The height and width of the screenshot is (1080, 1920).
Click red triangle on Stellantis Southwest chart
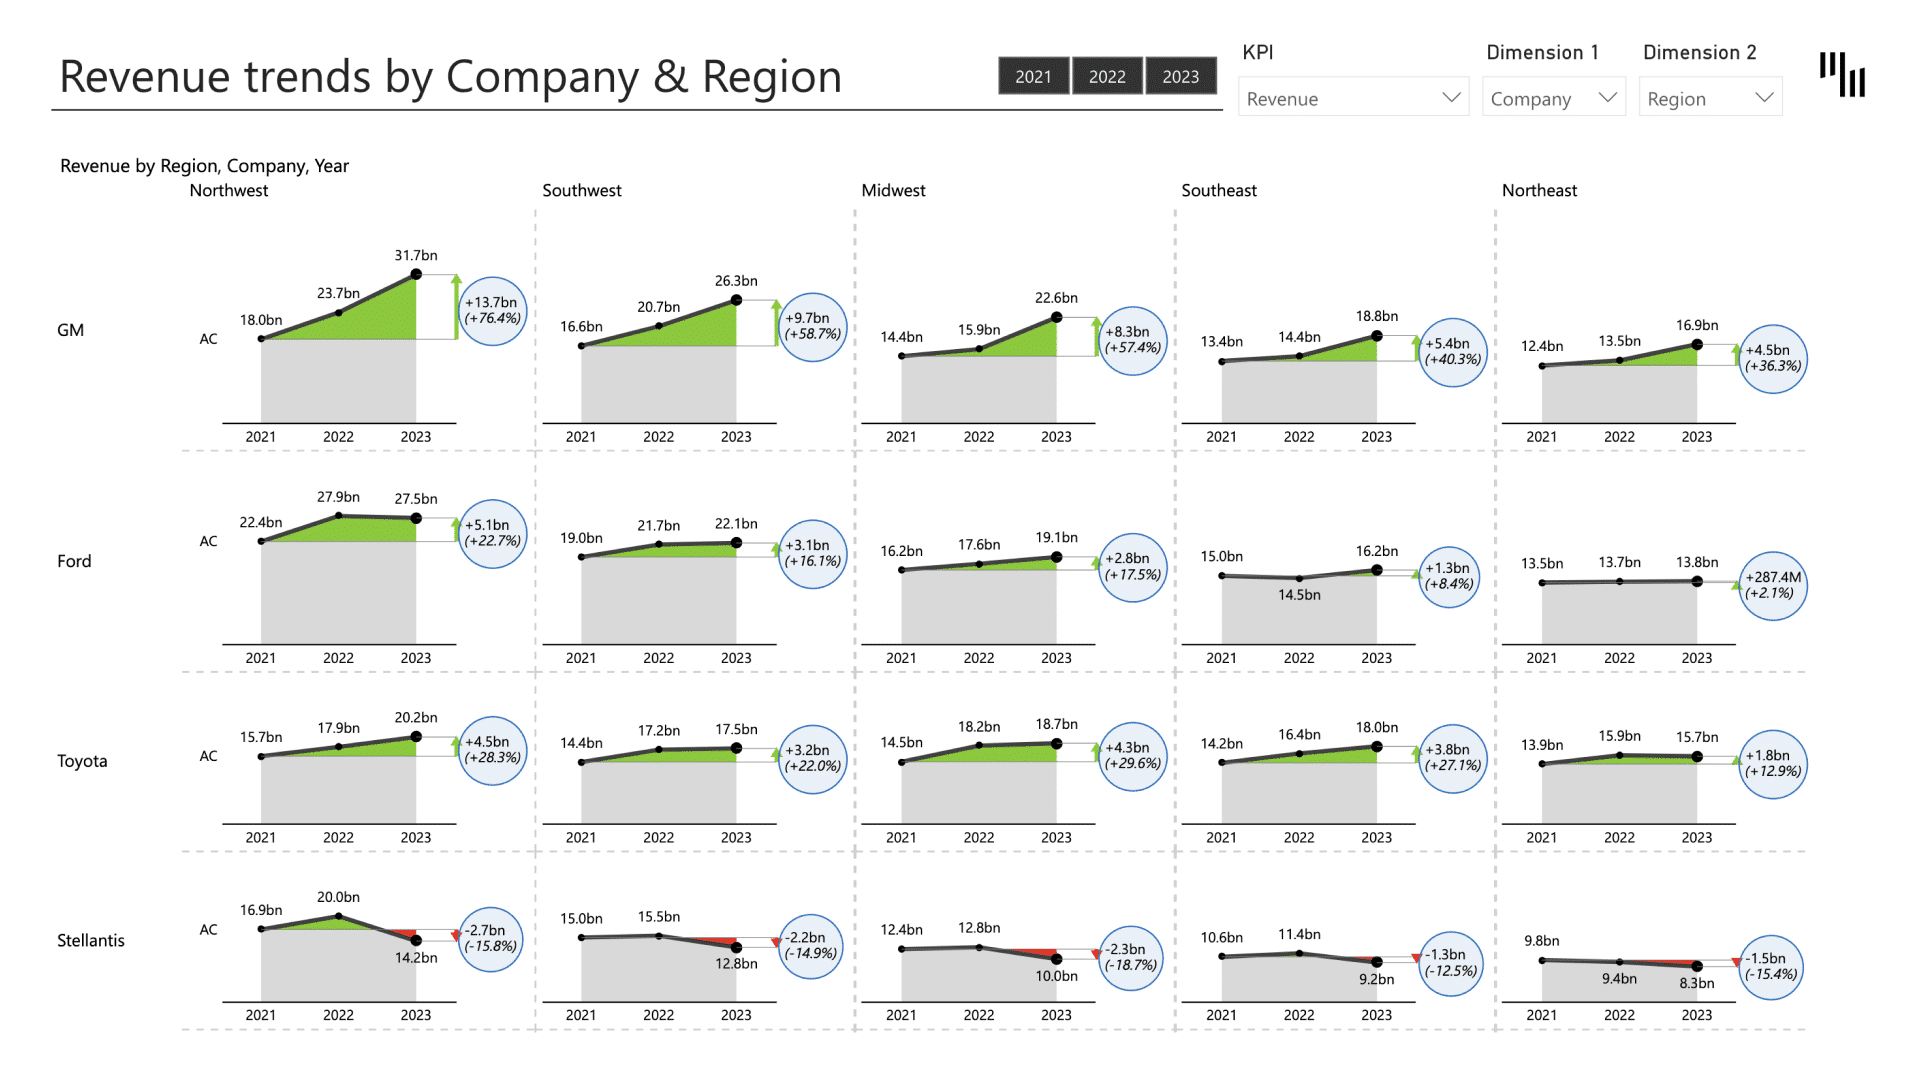[x=777, y=942]
